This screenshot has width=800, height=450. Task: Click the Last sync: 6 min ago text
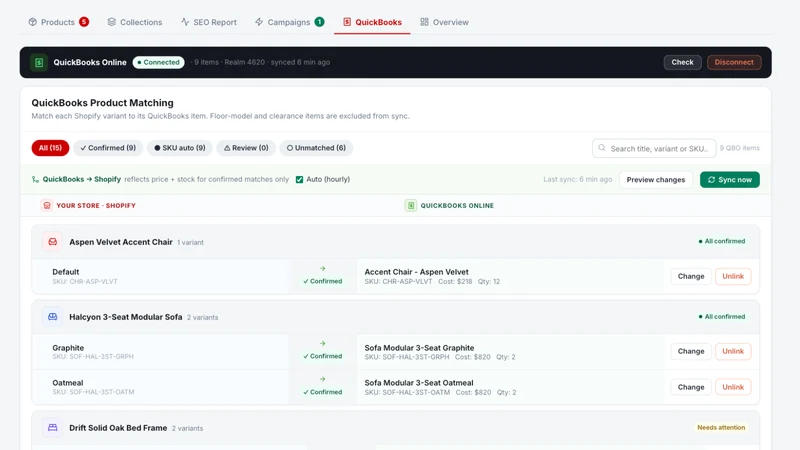pyautogui.click(x=578, y=180)
